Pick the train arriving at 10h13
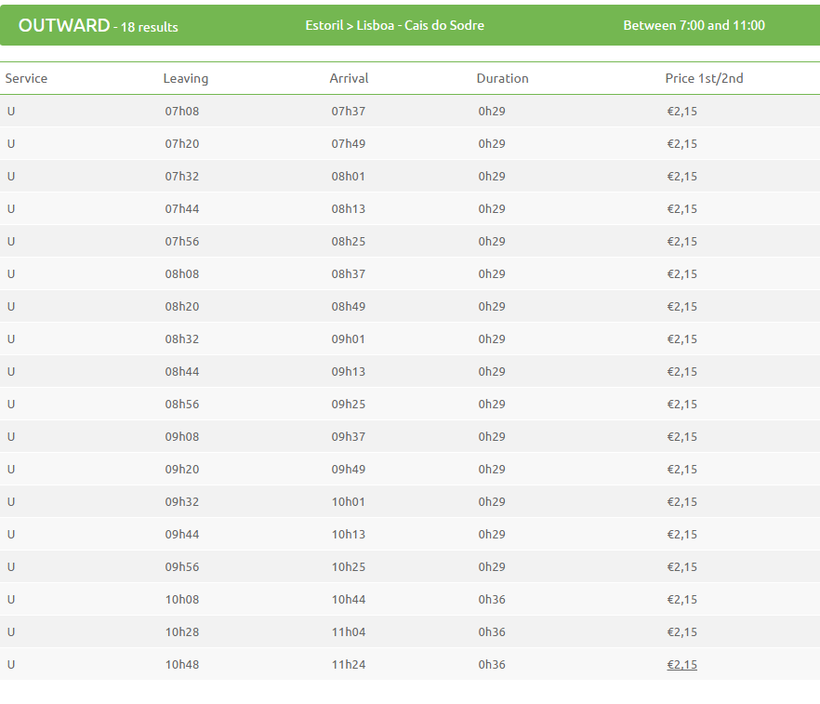 point(348,534)
